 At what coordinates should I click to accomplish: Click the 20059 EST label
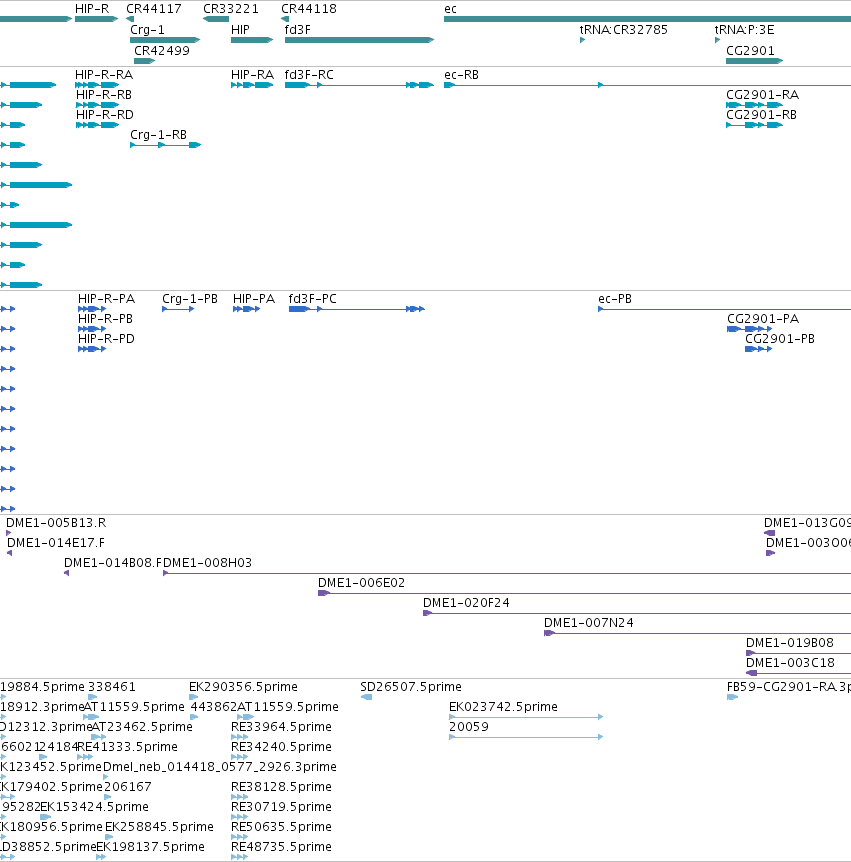coord(469,727)
